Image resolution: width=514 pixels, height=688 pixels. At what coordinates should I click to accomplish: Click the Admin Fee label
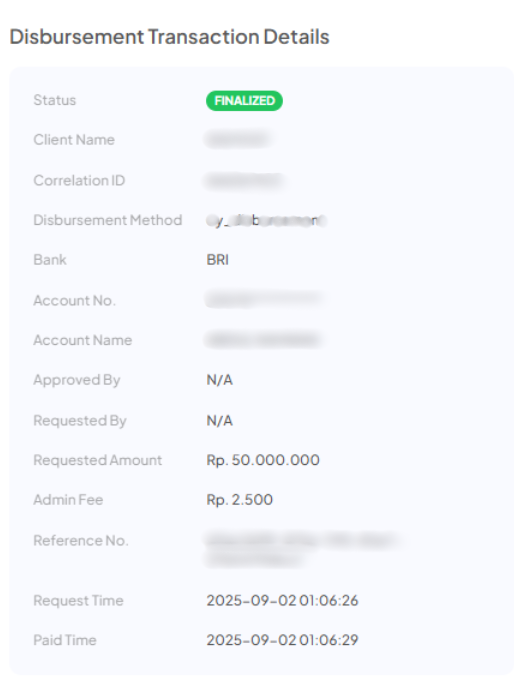point(68,499)
